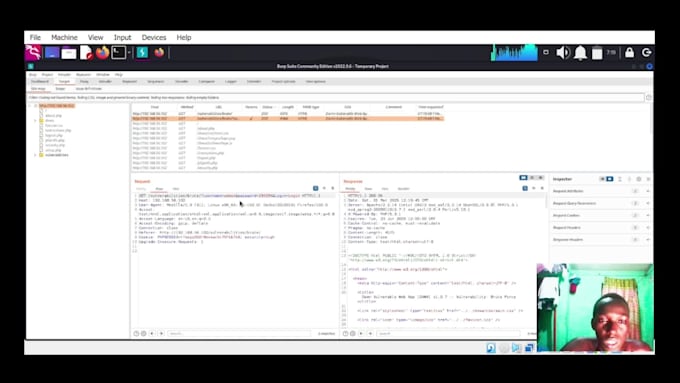Click the help icon beside filter bar

click(x=648, y=98)
